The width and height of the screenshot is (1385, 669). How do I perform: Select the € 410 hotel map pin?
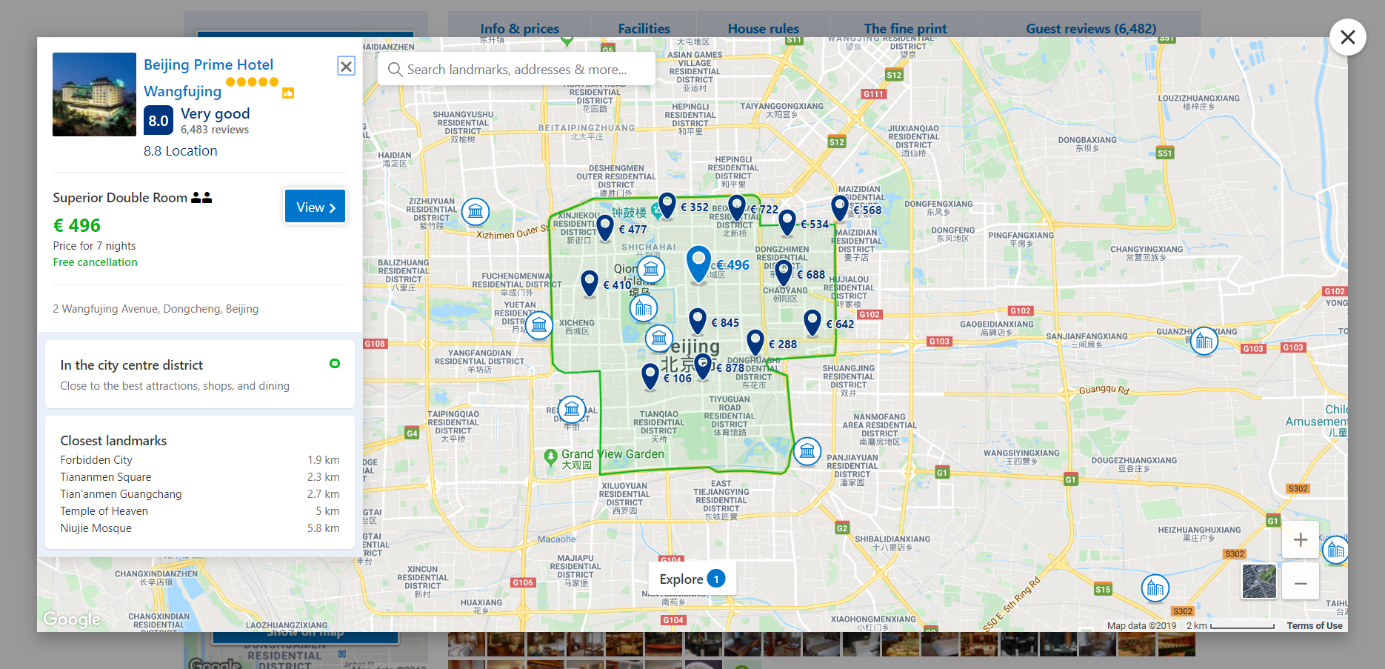tap(589, 284)
